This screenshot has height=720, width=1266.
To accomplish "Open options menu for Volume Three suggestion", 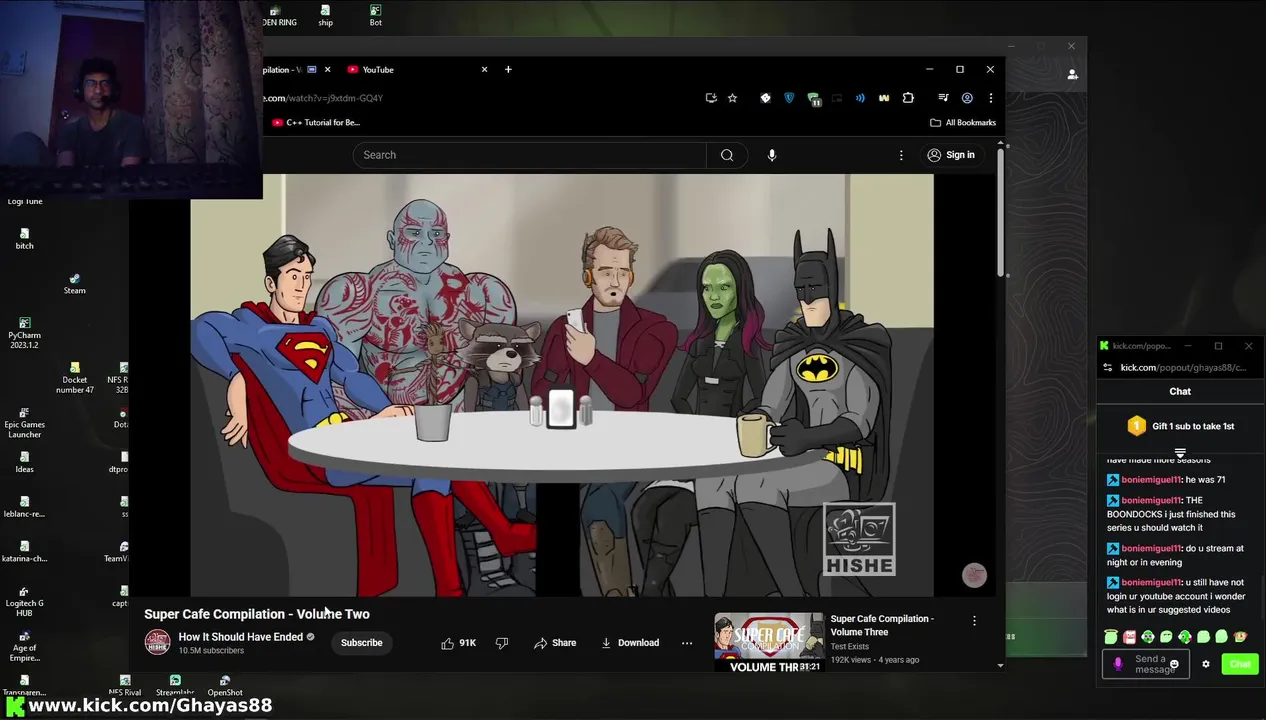I will click(x=974, y=621).
